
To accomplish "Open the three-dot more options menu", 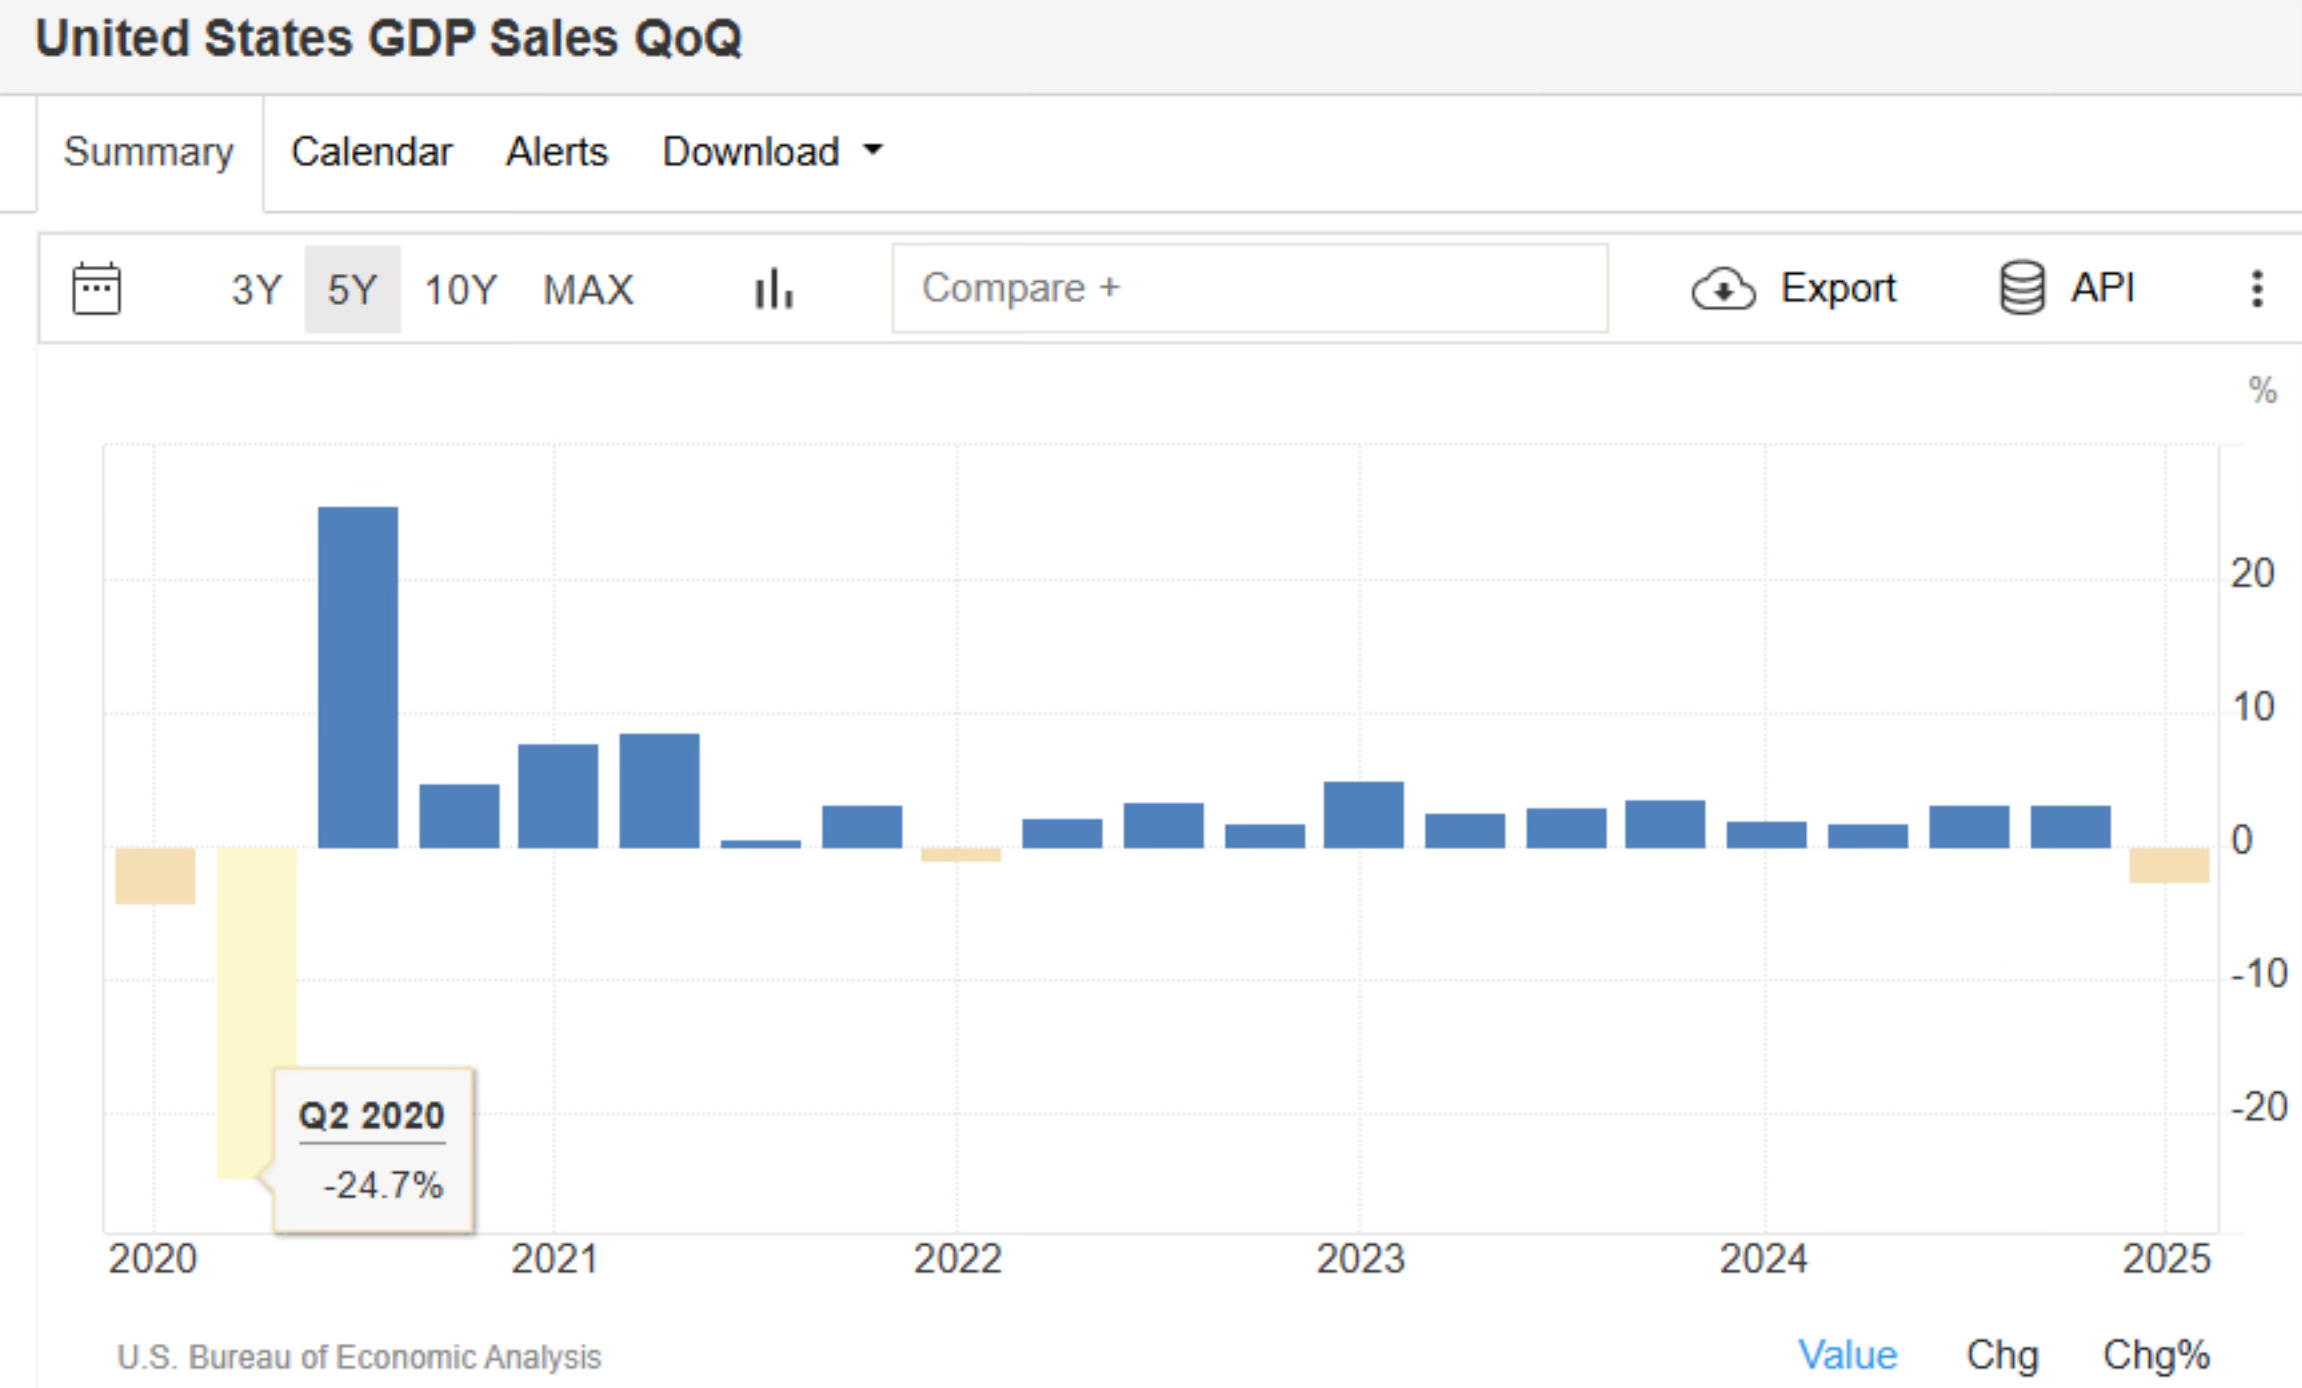I will click(2257, 289).
